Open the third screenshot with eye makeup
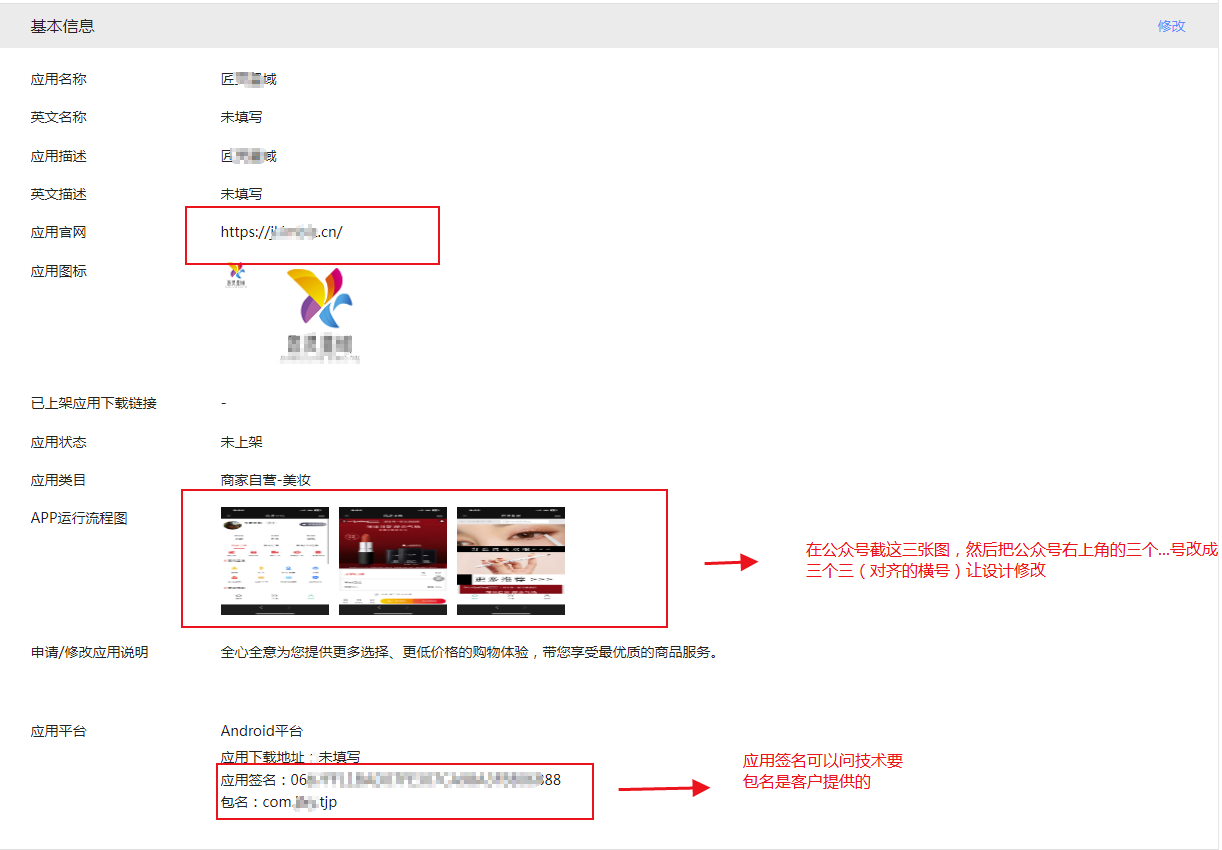 [511, 560]
